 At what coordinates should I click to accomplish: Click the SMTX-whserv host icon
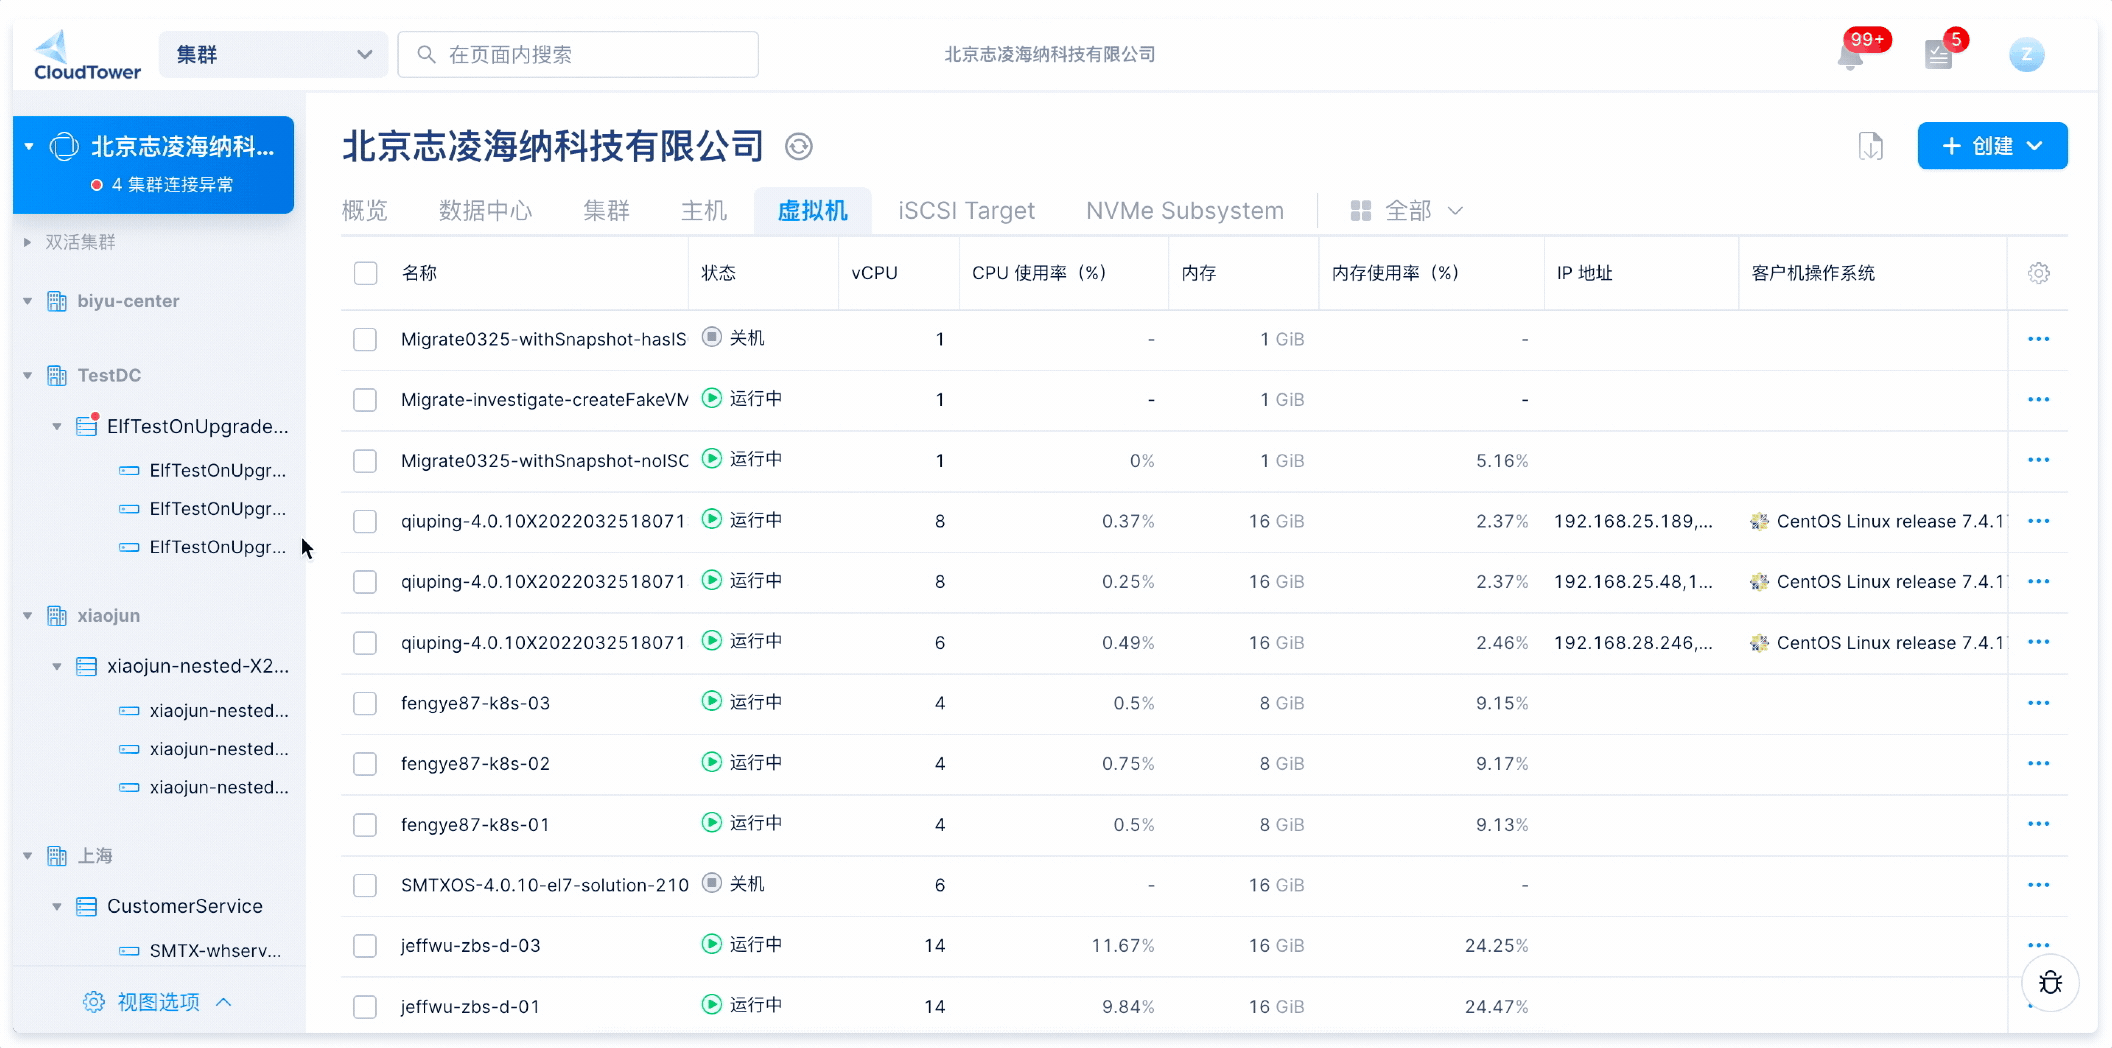coord(129,951)
